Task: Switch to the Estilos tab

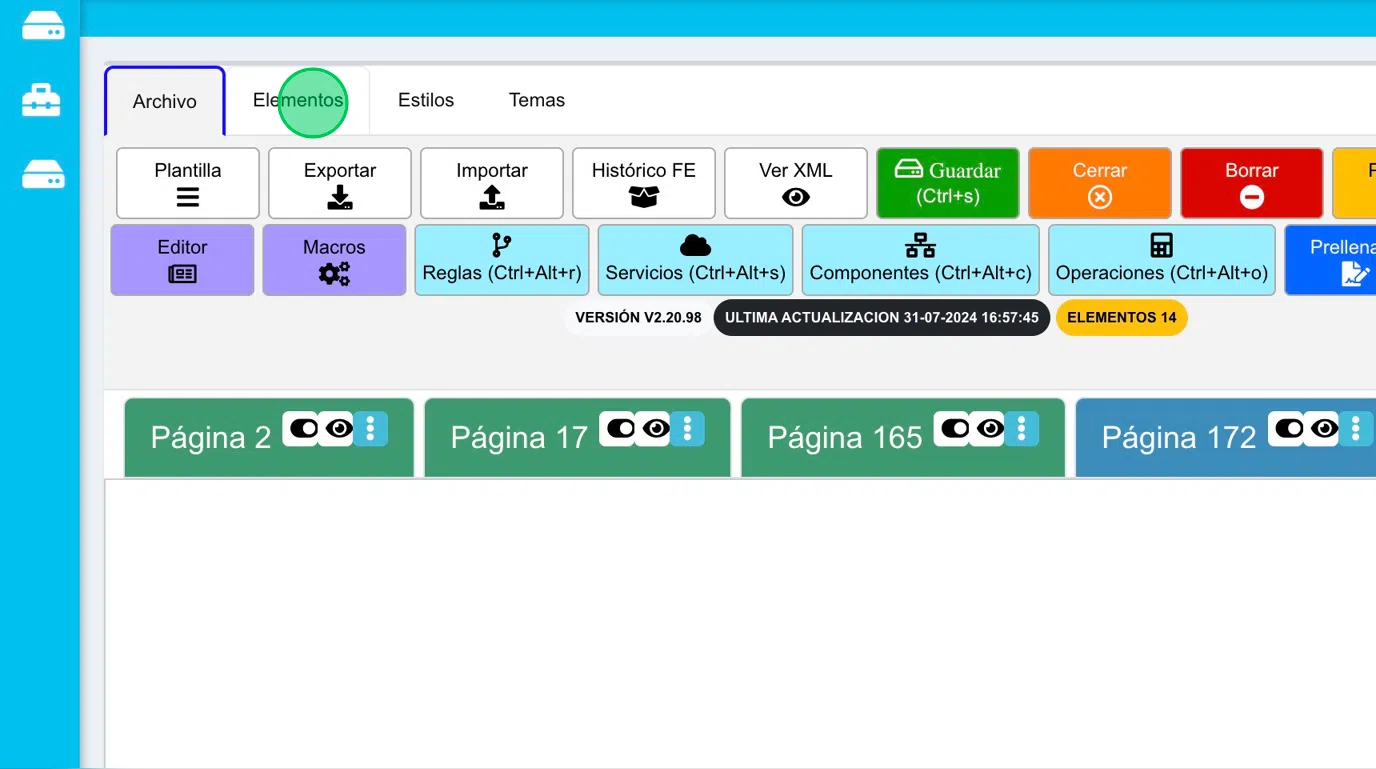Action: coord(426,101)
